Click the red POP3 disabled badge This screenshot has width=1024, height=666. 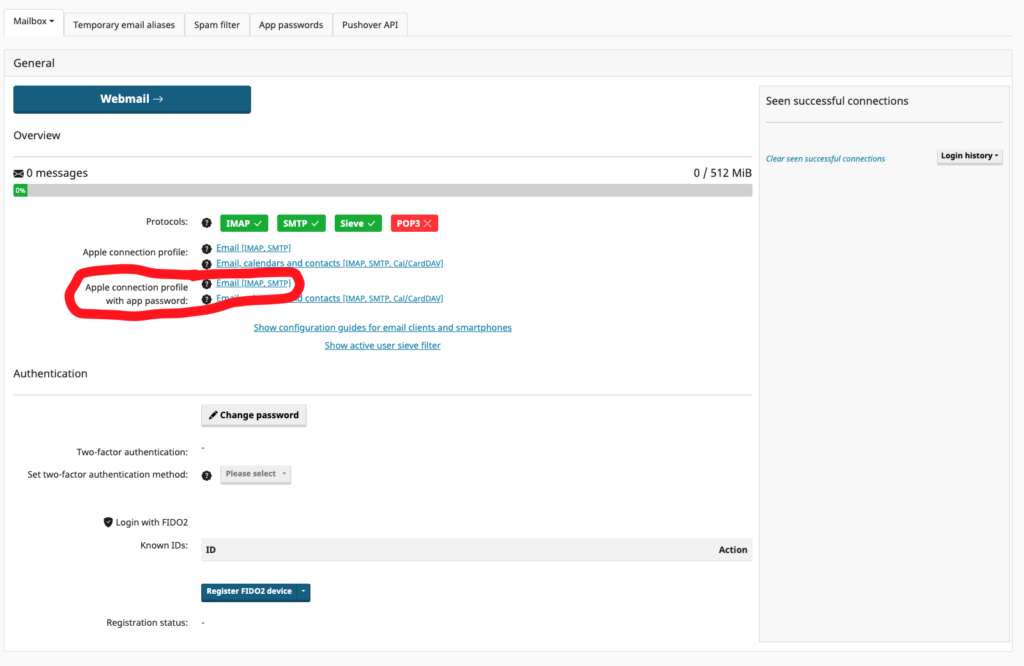point(414,223)
